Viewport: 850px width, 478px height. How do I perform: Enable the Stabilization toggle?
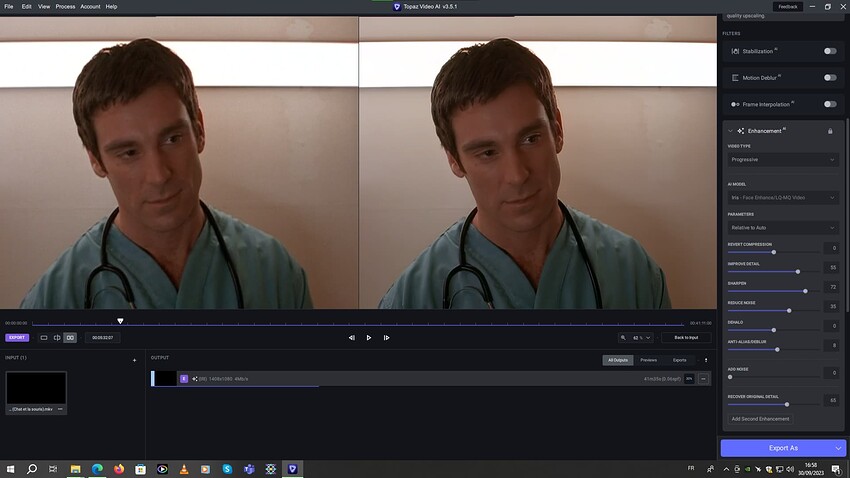pyautogui.click(x=830, y=51)
